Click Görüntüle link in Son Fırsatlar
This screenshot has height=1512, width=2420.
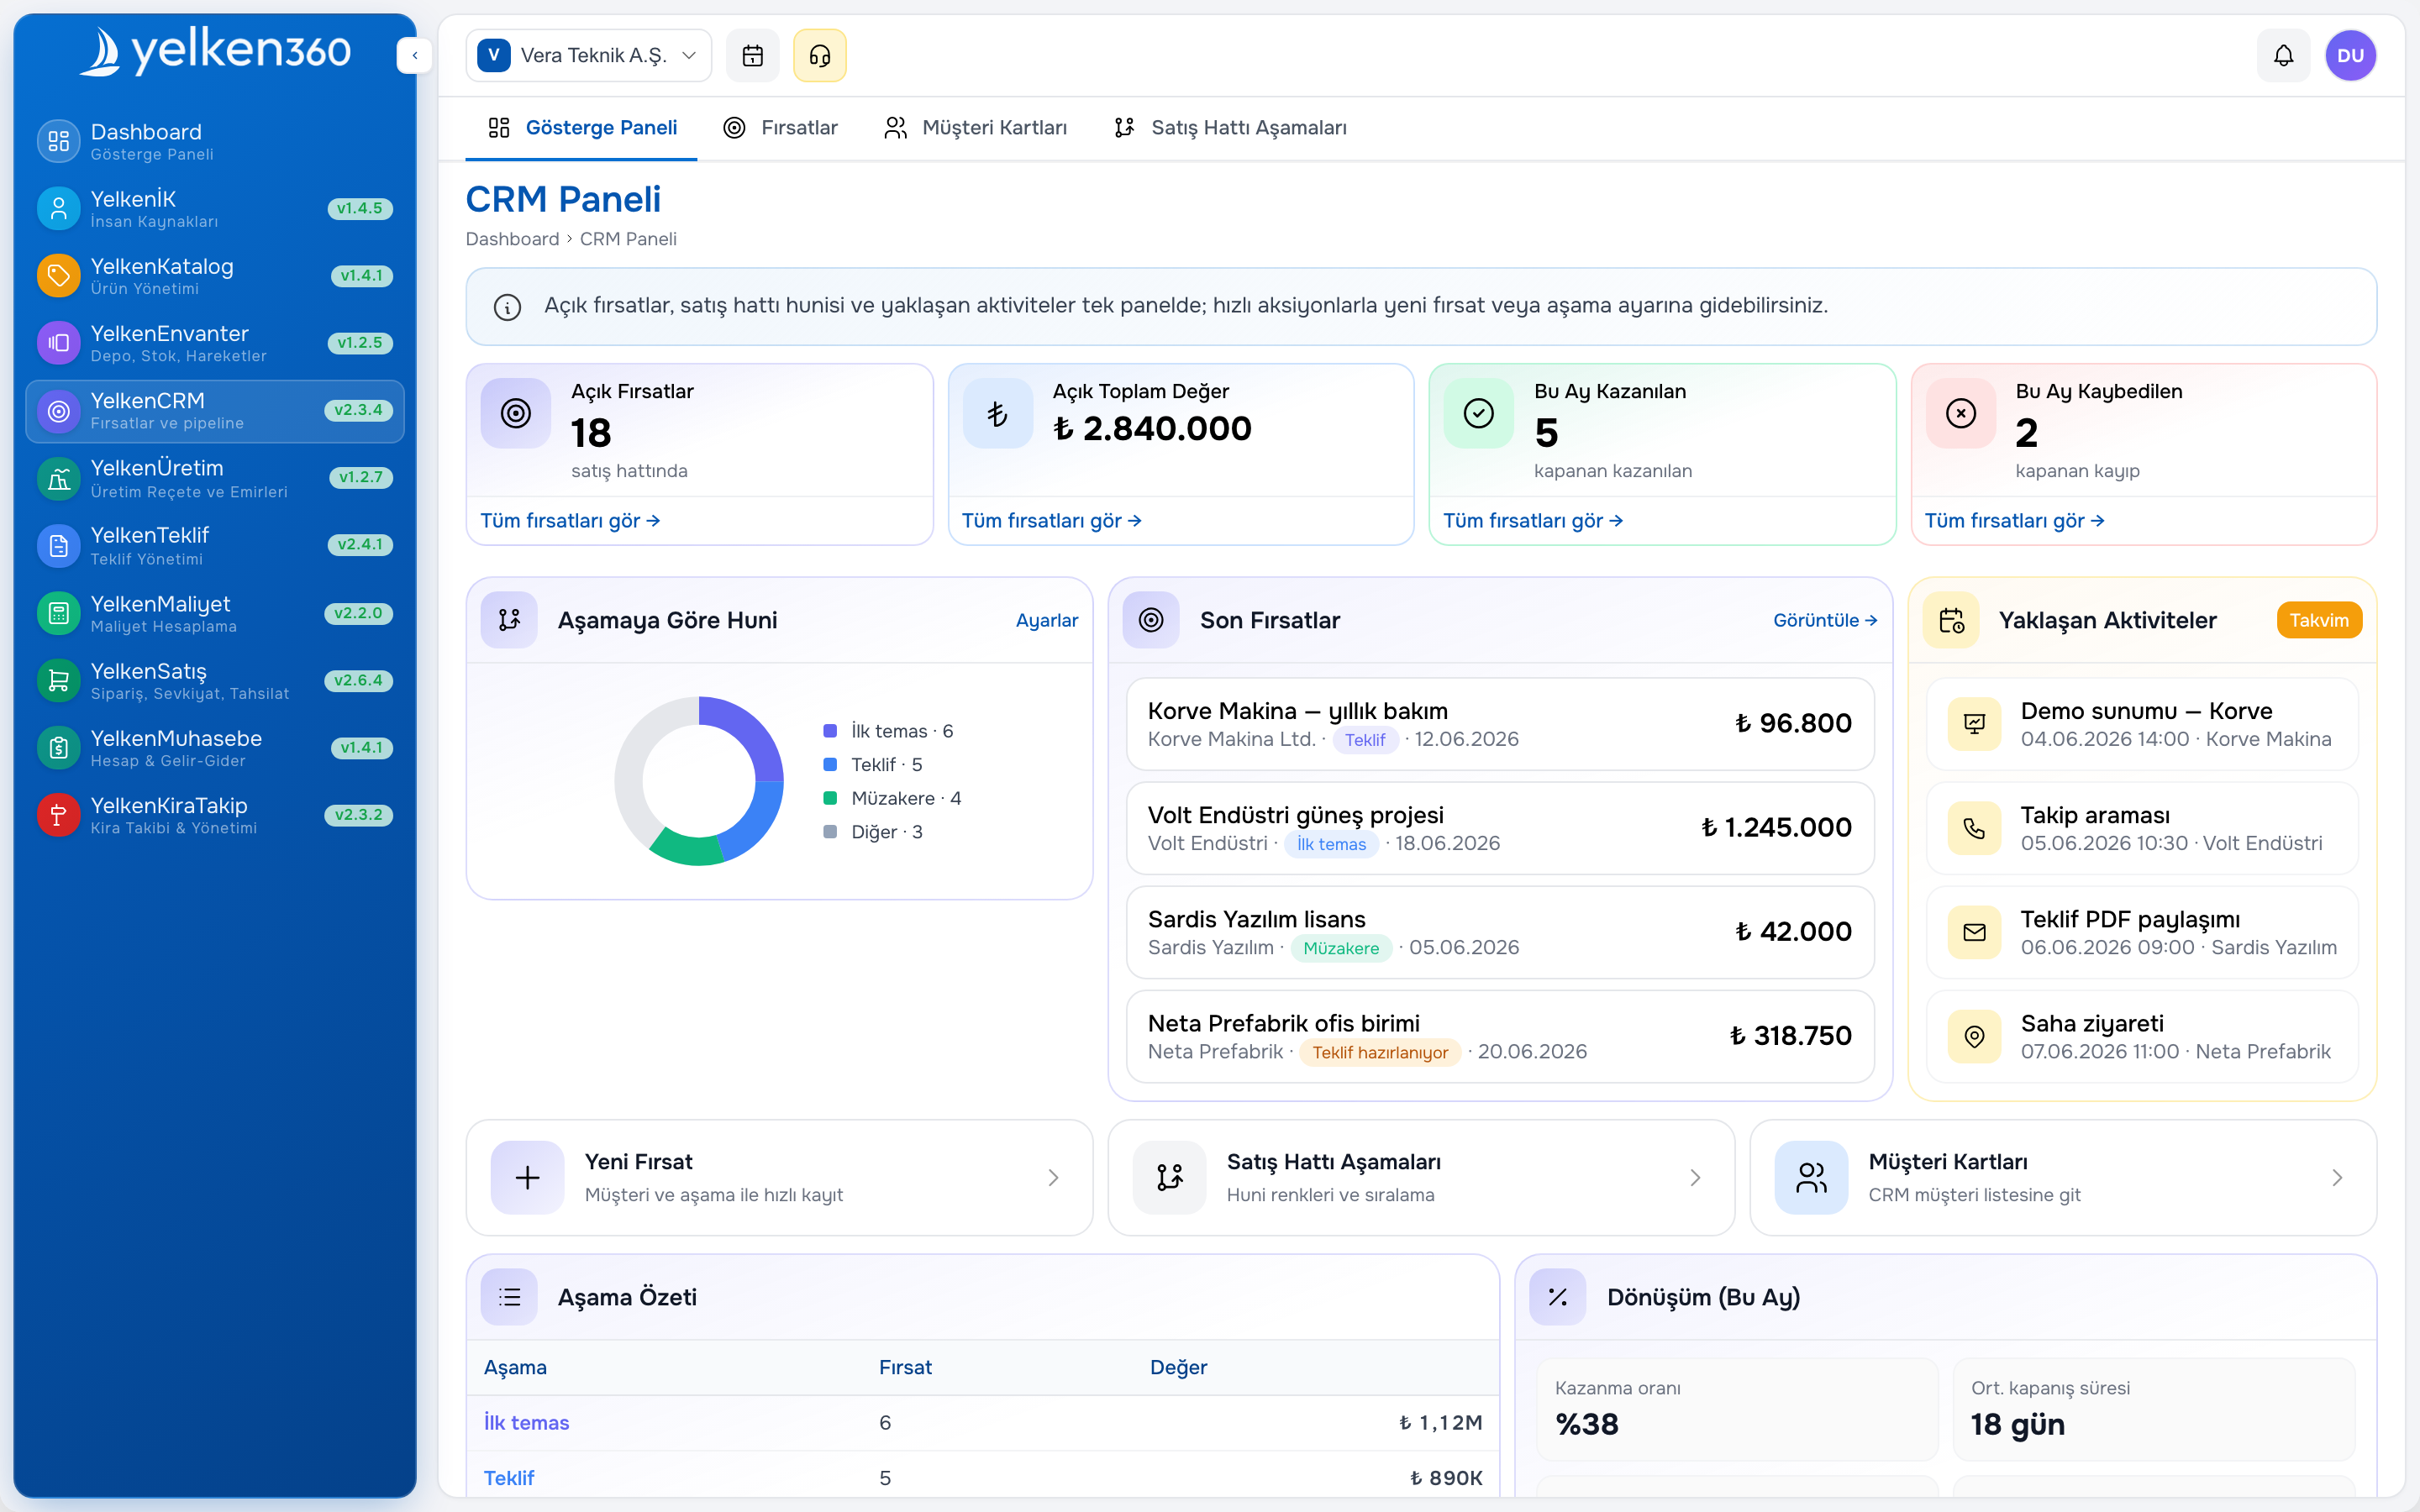pyautogui.click(x=1825, y=620)
